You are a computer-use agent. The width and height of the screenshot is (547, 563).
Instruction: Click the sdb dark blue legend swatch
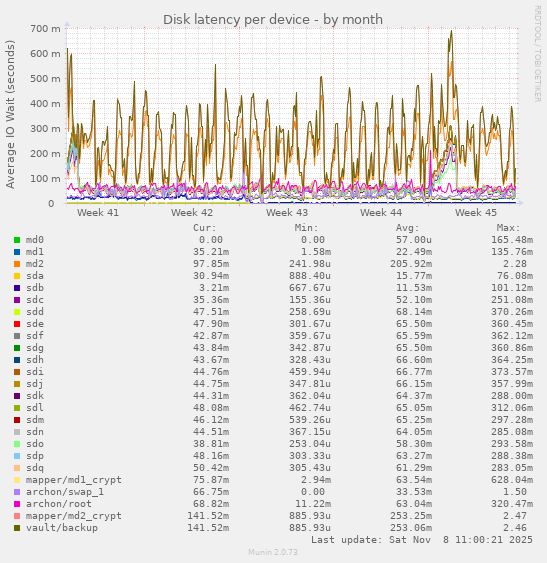(x=17, y=288)
